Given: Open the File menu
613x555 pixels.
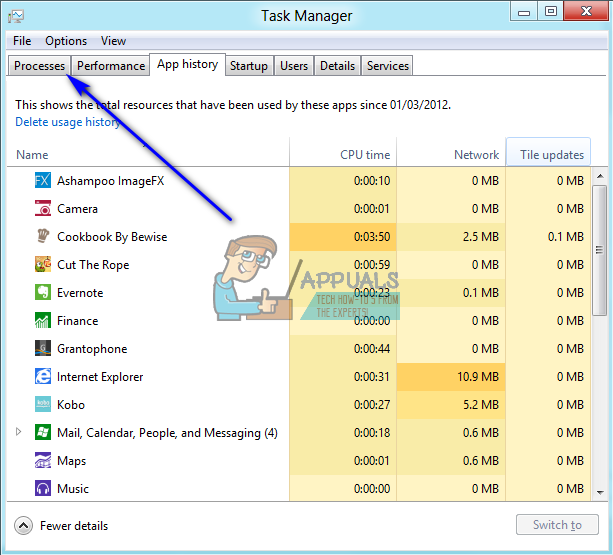Looking at the screenshot, I should (22, 41).
